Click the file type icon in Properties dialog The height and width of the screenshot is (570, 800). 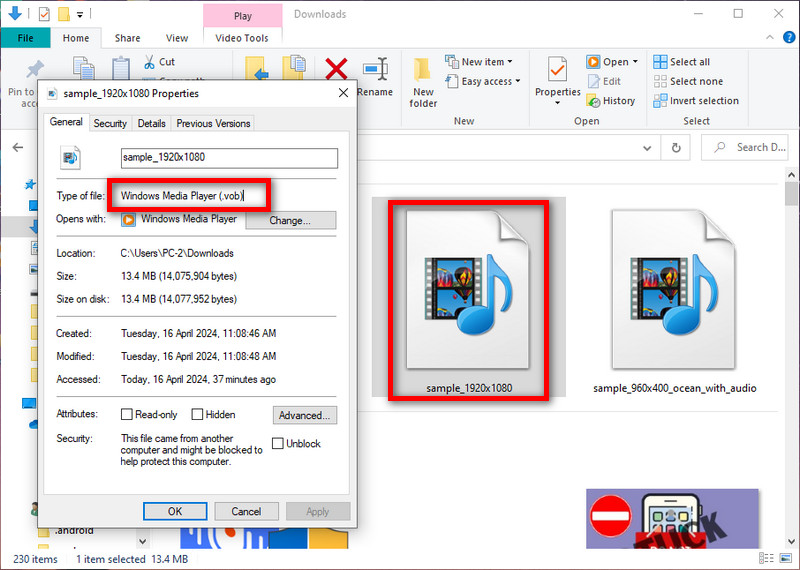(x=70, y=158)
